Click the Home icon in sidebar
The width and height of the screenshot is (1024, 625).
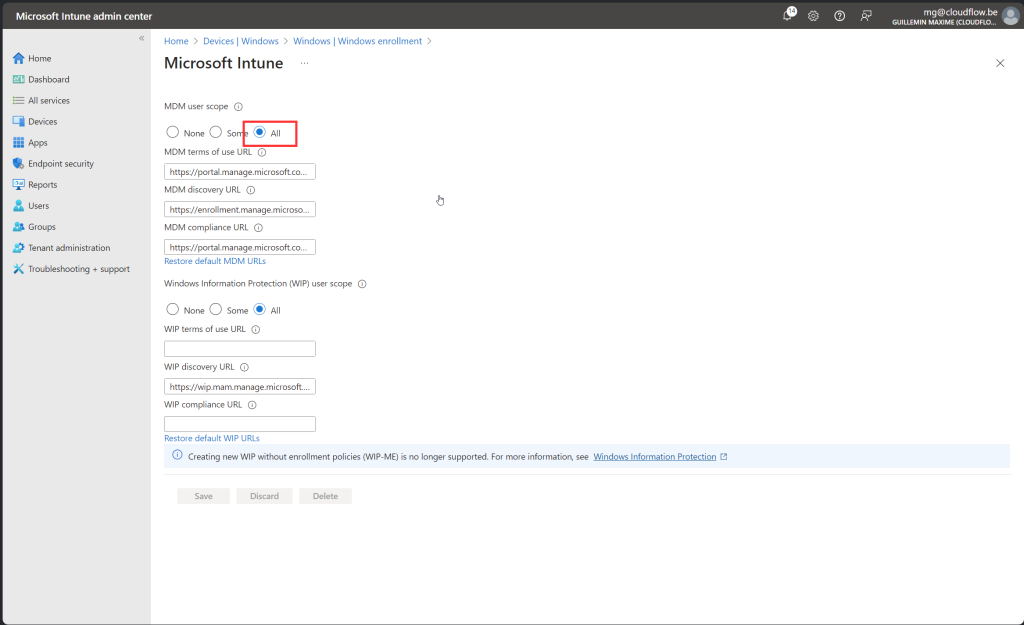coord(18,58)
